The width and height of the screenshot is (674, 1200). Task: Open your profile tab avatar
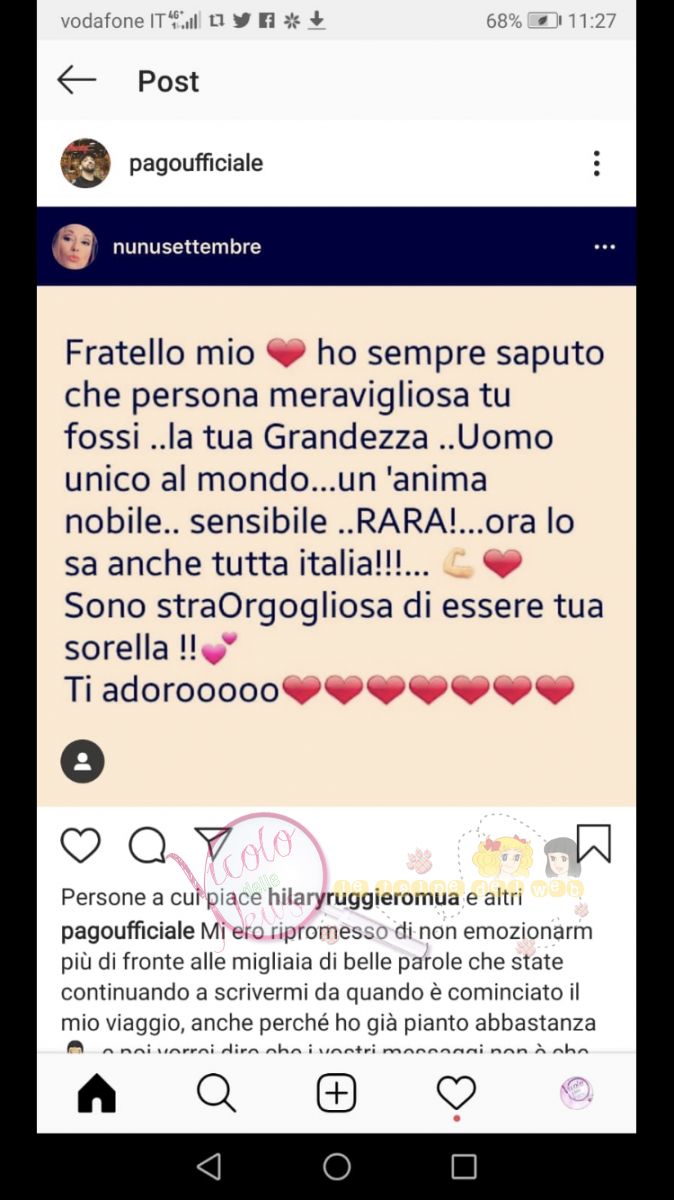576,1093
